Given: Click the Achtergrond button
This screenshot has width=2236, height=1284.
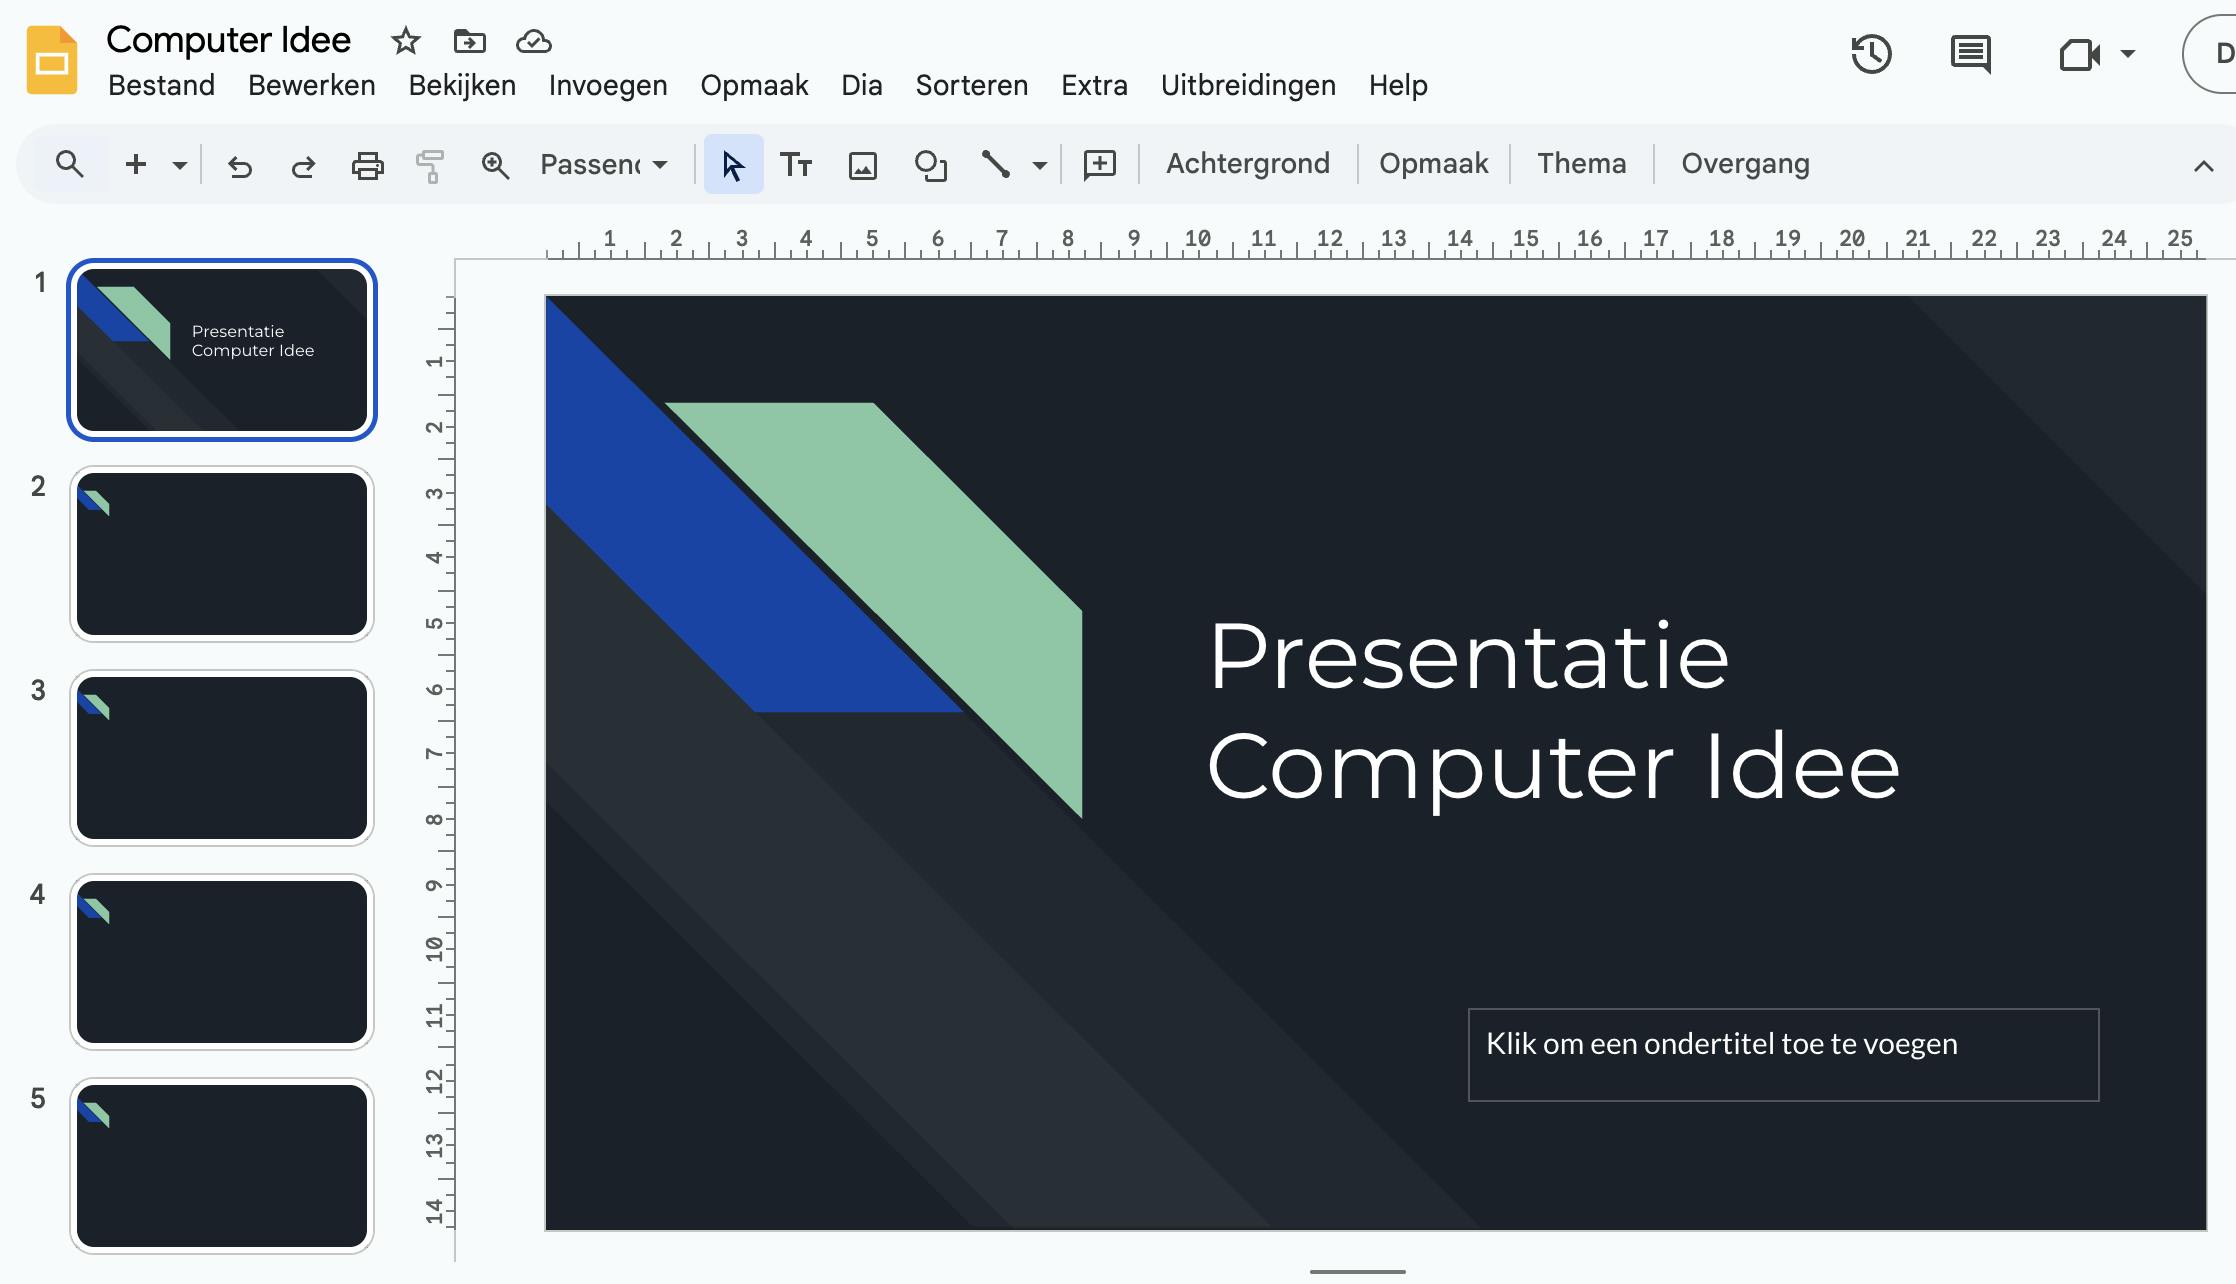Looking at the screenshot, I should (x=1247, y=164).
